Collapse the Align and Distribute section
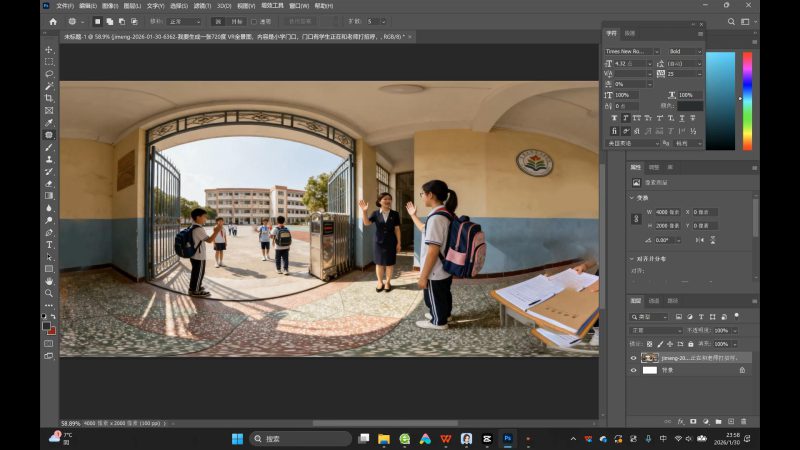 click(632, 259)
